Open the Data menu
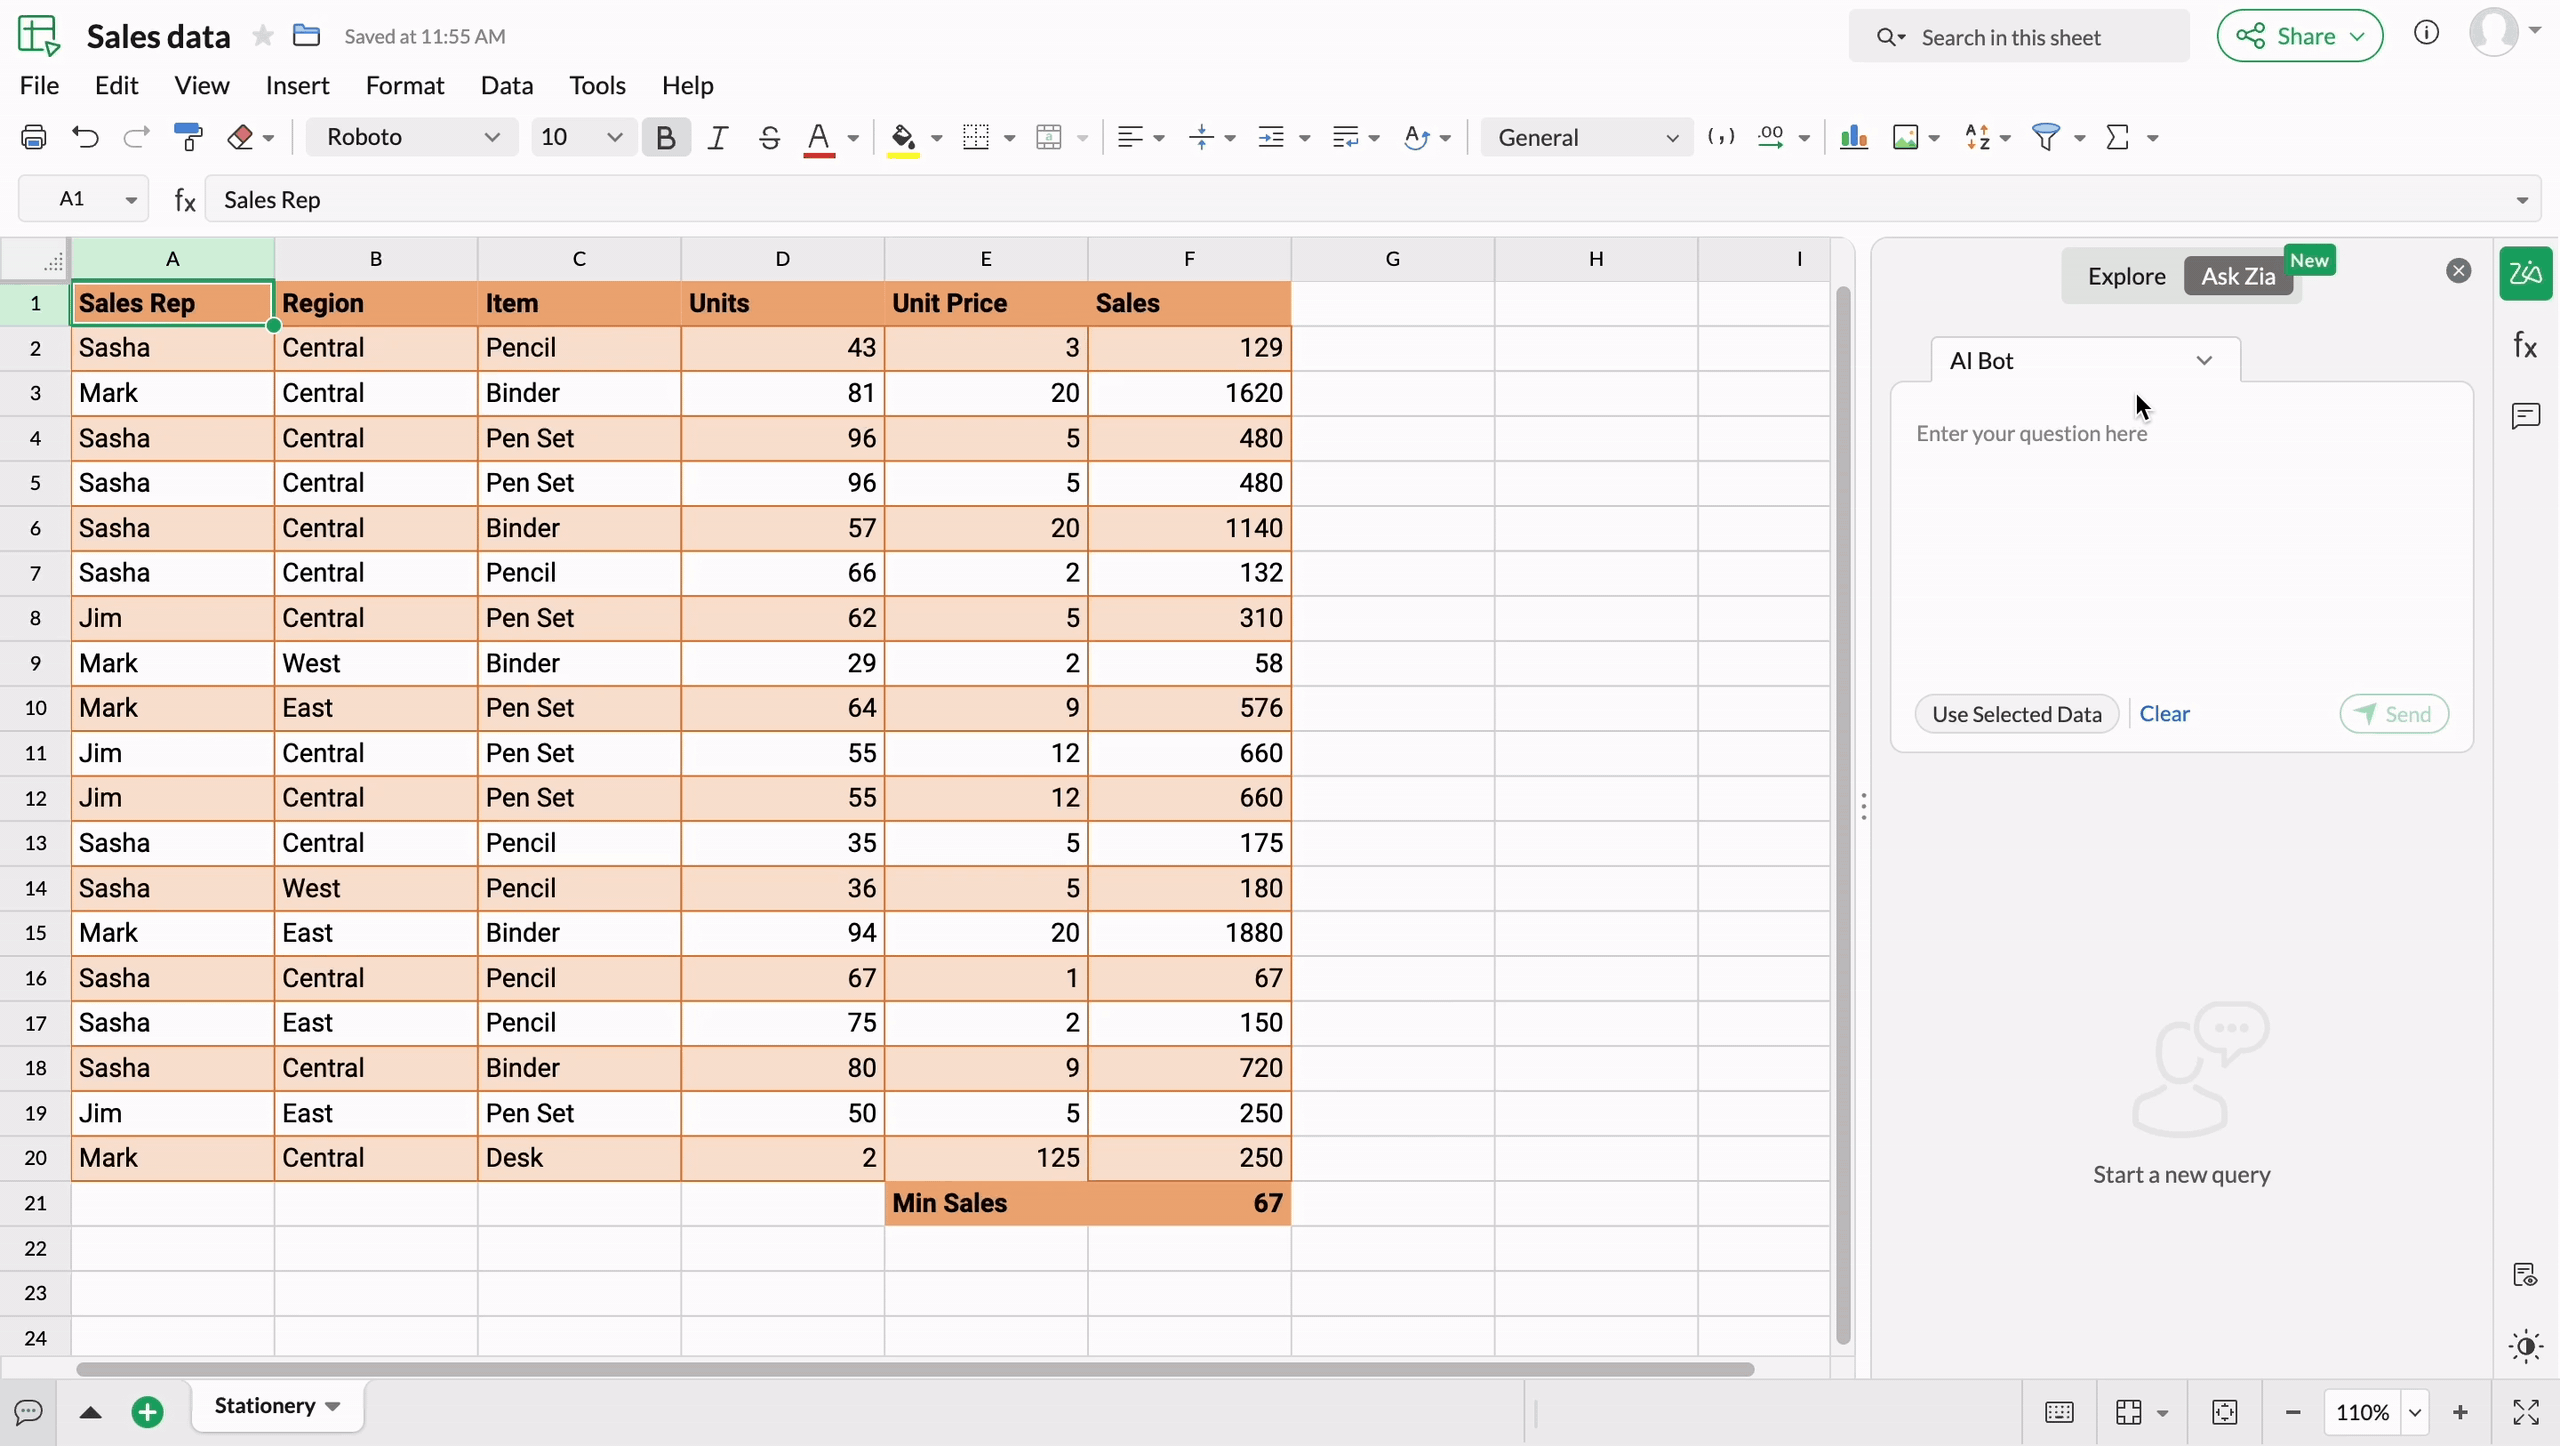Image resolution: width=2560 pixels, height=1446 pixels. tap(506, 85)
